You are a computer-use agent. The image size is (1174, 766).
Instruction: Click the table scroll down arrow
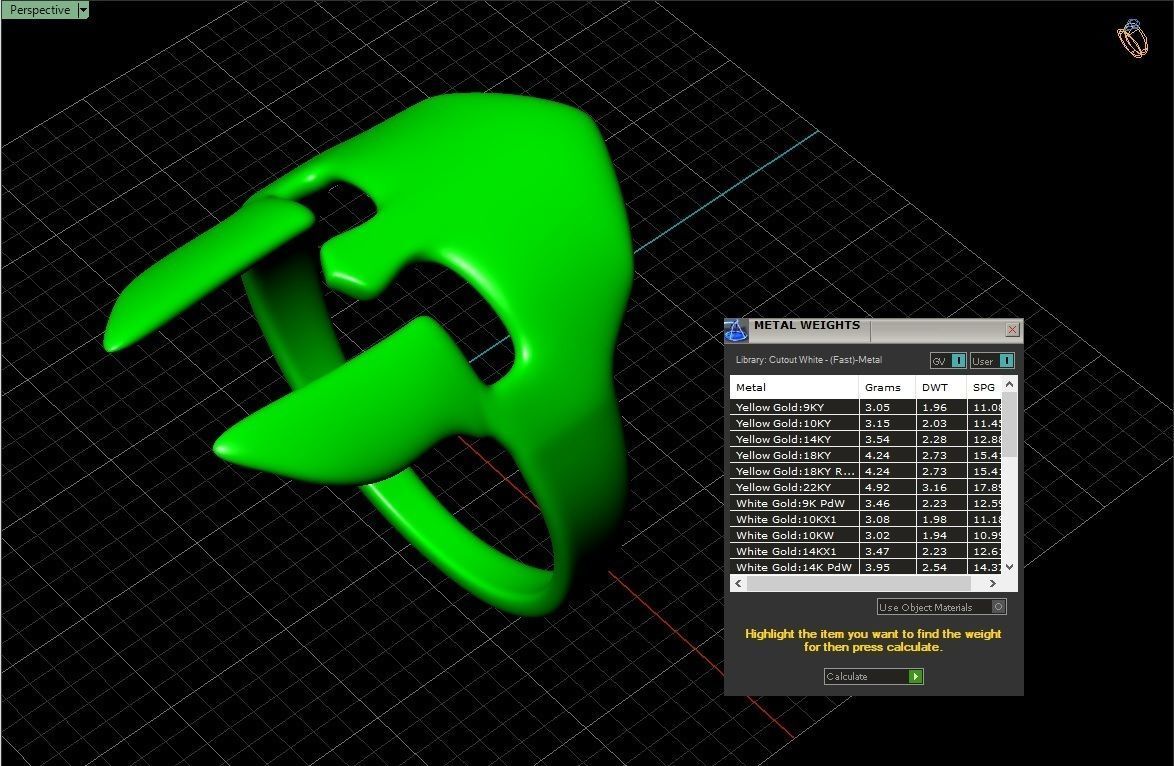click(x=1009, y=567)
